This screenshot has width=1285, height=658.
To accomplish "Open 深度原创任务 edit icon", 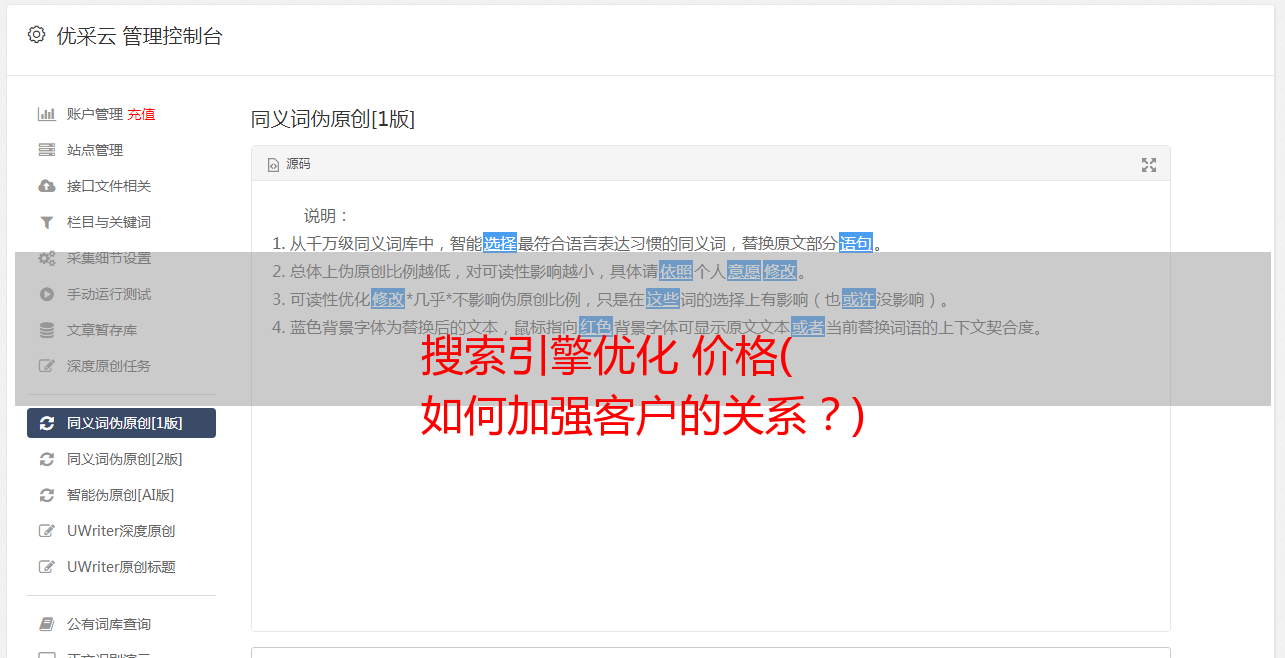I will (46, 366).
